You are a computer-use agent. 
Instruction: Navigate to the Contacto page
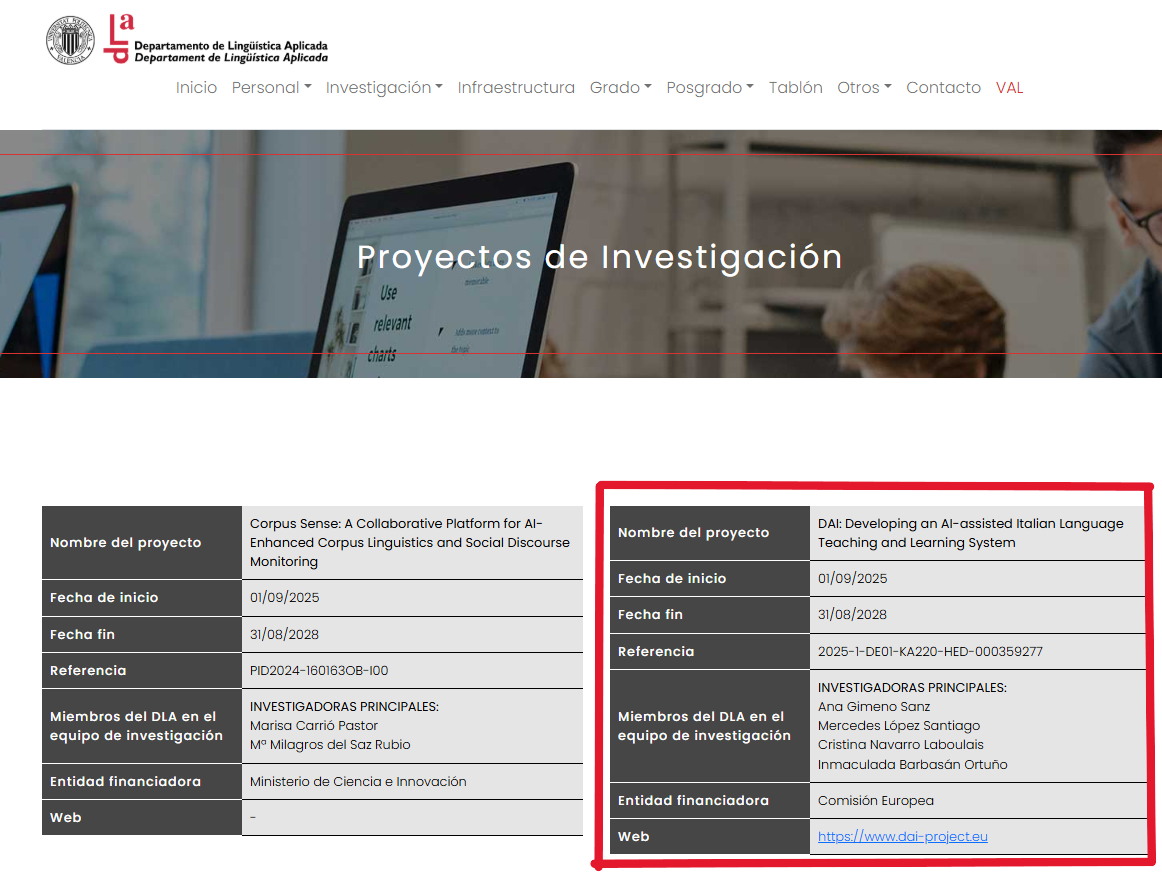click(x=943, y=88)
